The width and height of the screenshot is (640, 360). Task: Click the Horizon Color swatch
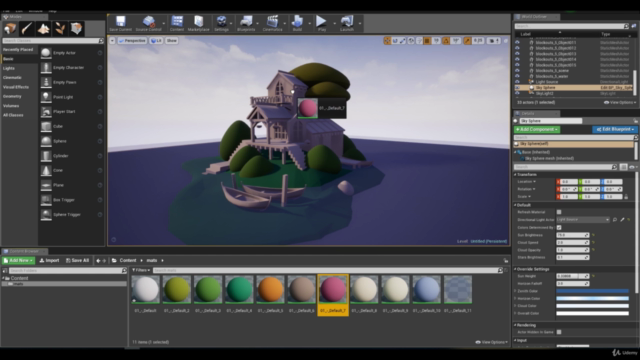[592, 298]
